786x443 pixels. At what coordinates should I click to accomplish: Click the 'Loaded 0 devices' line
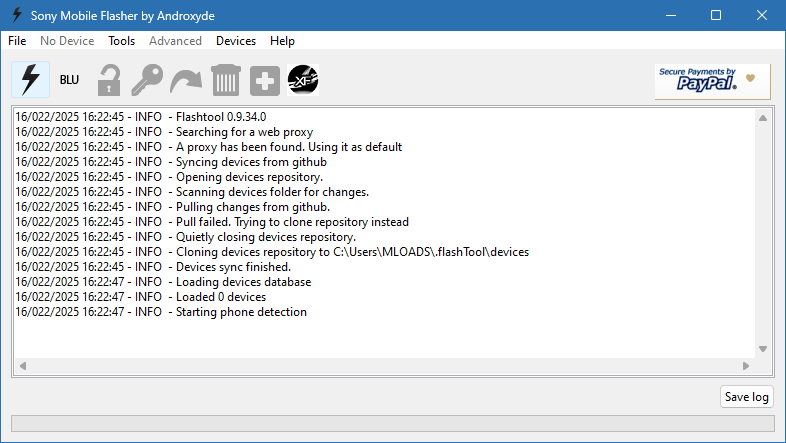pyautogui.click(x=140, y=297)
